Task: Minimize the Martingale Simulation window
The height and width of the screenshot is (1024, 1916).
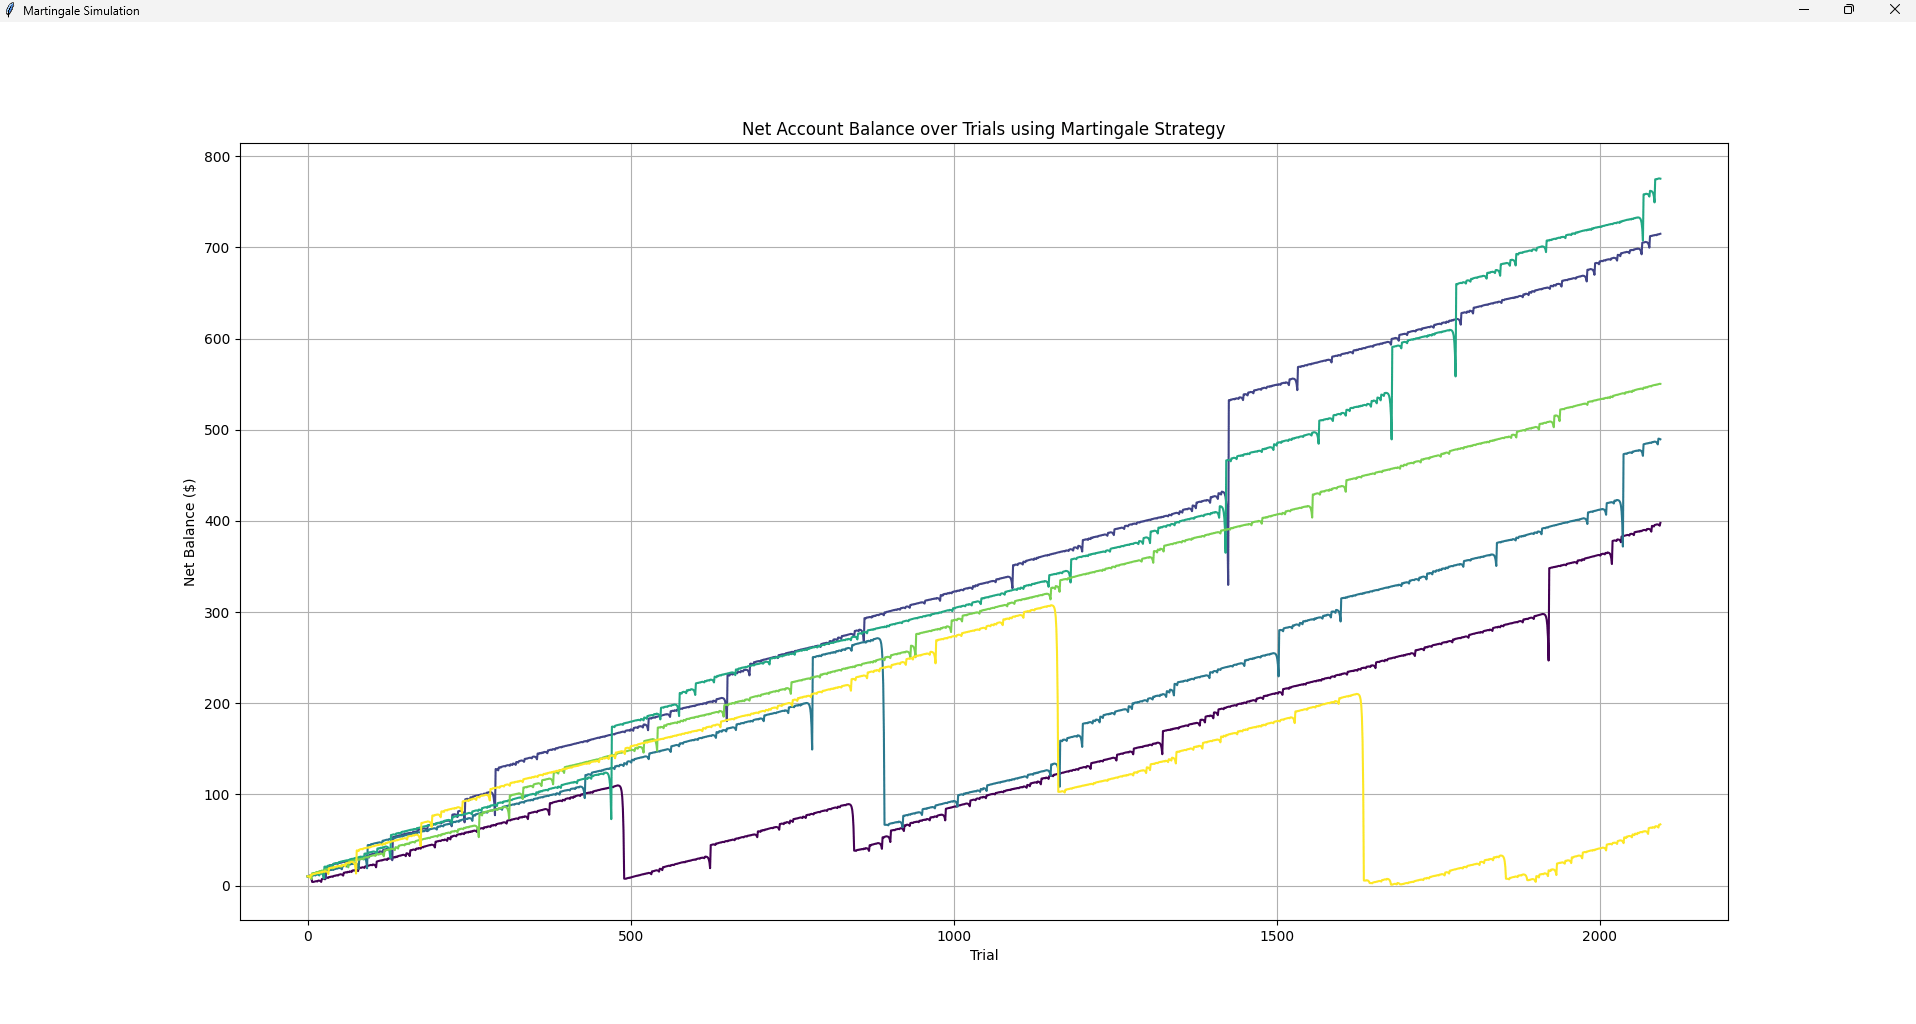Action: [x=1804, y=10]
